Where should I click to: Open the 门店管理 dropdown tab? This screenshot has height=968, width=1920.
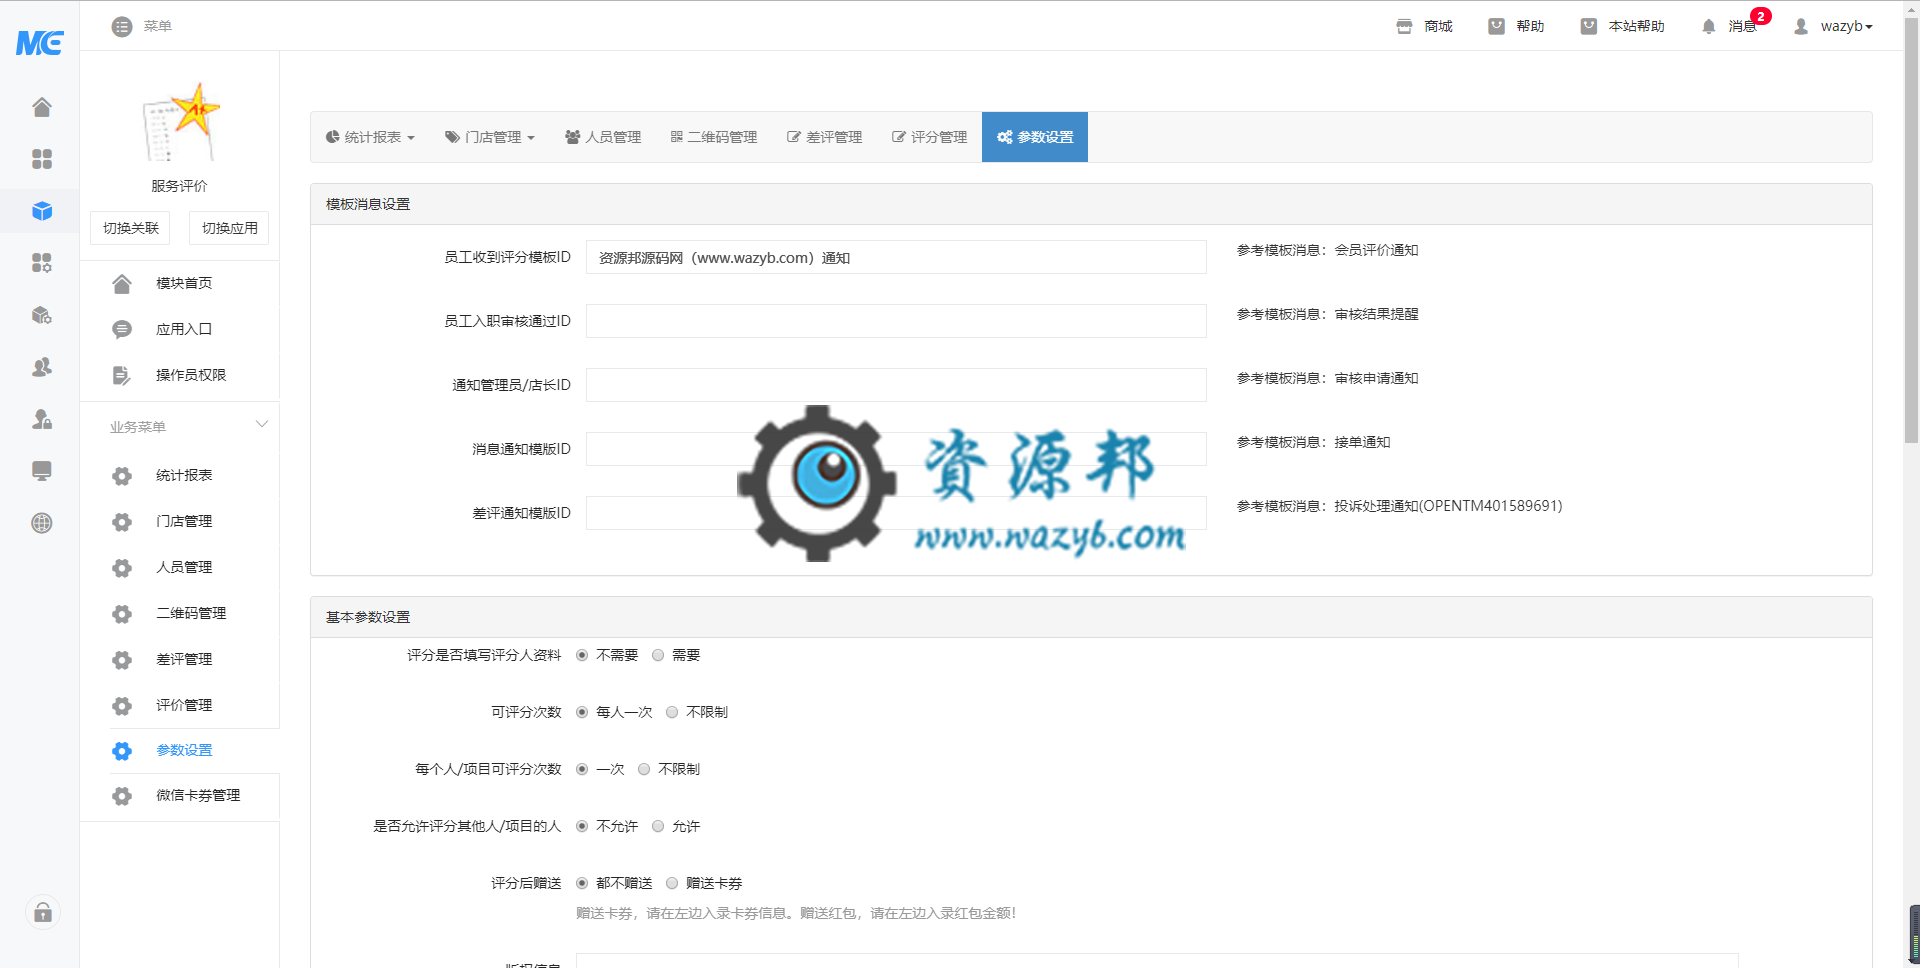(490, 137)
